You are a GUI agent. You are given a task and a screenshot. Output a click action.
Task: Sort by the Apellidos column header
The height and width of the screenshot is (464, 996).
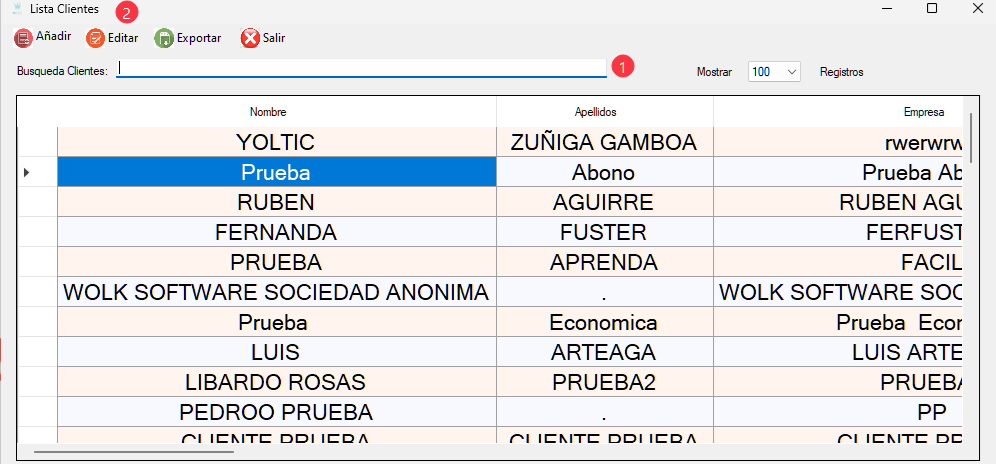coord(603,112)
